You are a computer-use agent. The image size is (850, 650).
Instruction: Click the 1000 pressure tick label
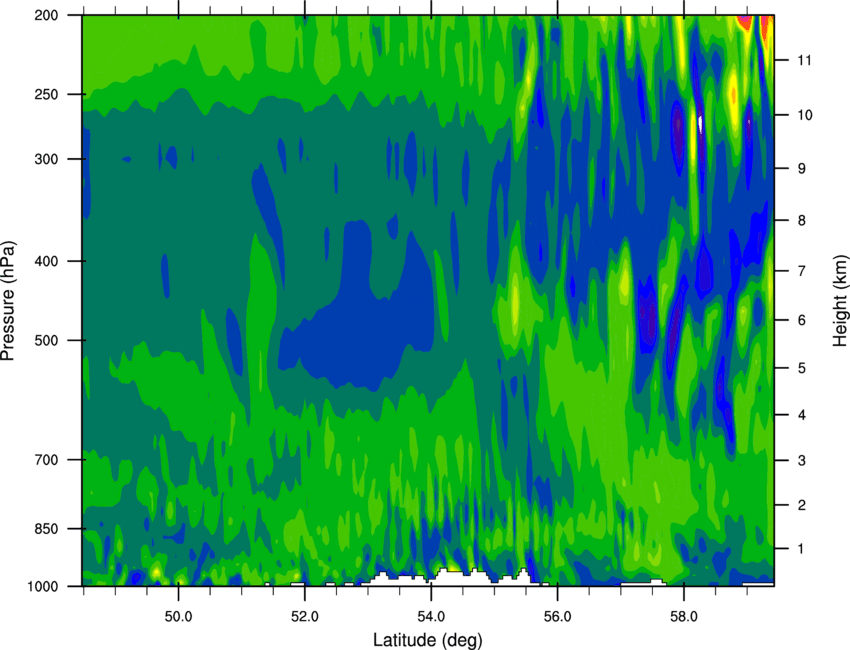[x=42, y=587]
